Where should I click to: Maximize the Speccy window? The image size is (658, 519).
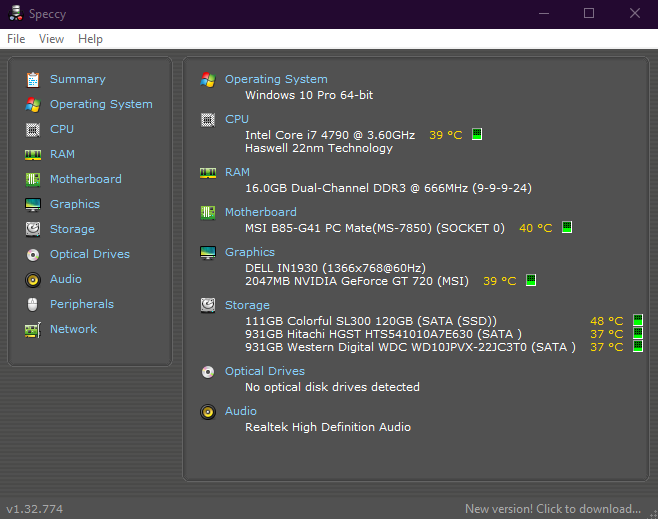tap(589, 13)
